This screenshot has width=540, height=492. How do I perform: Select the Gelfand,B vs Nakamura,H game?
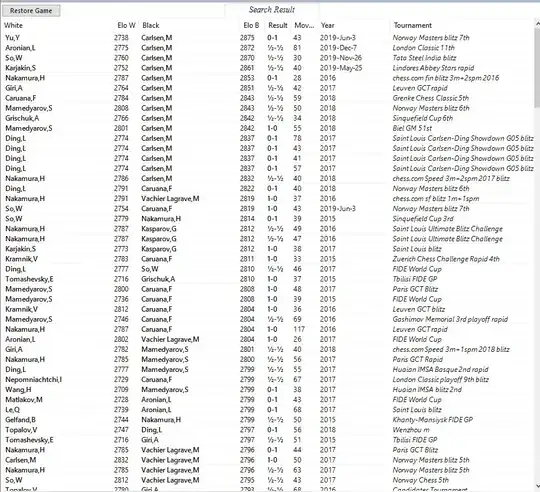click(267, 420)
